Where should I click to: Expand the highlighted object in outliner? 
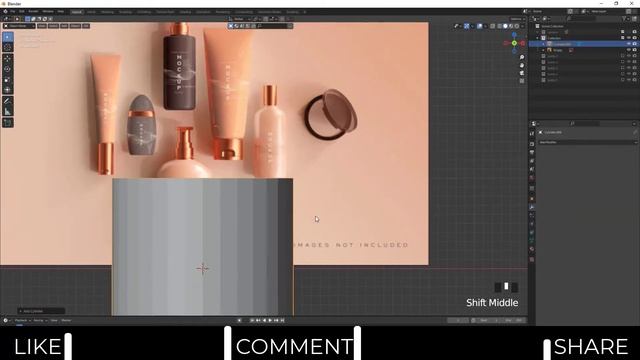543,44
